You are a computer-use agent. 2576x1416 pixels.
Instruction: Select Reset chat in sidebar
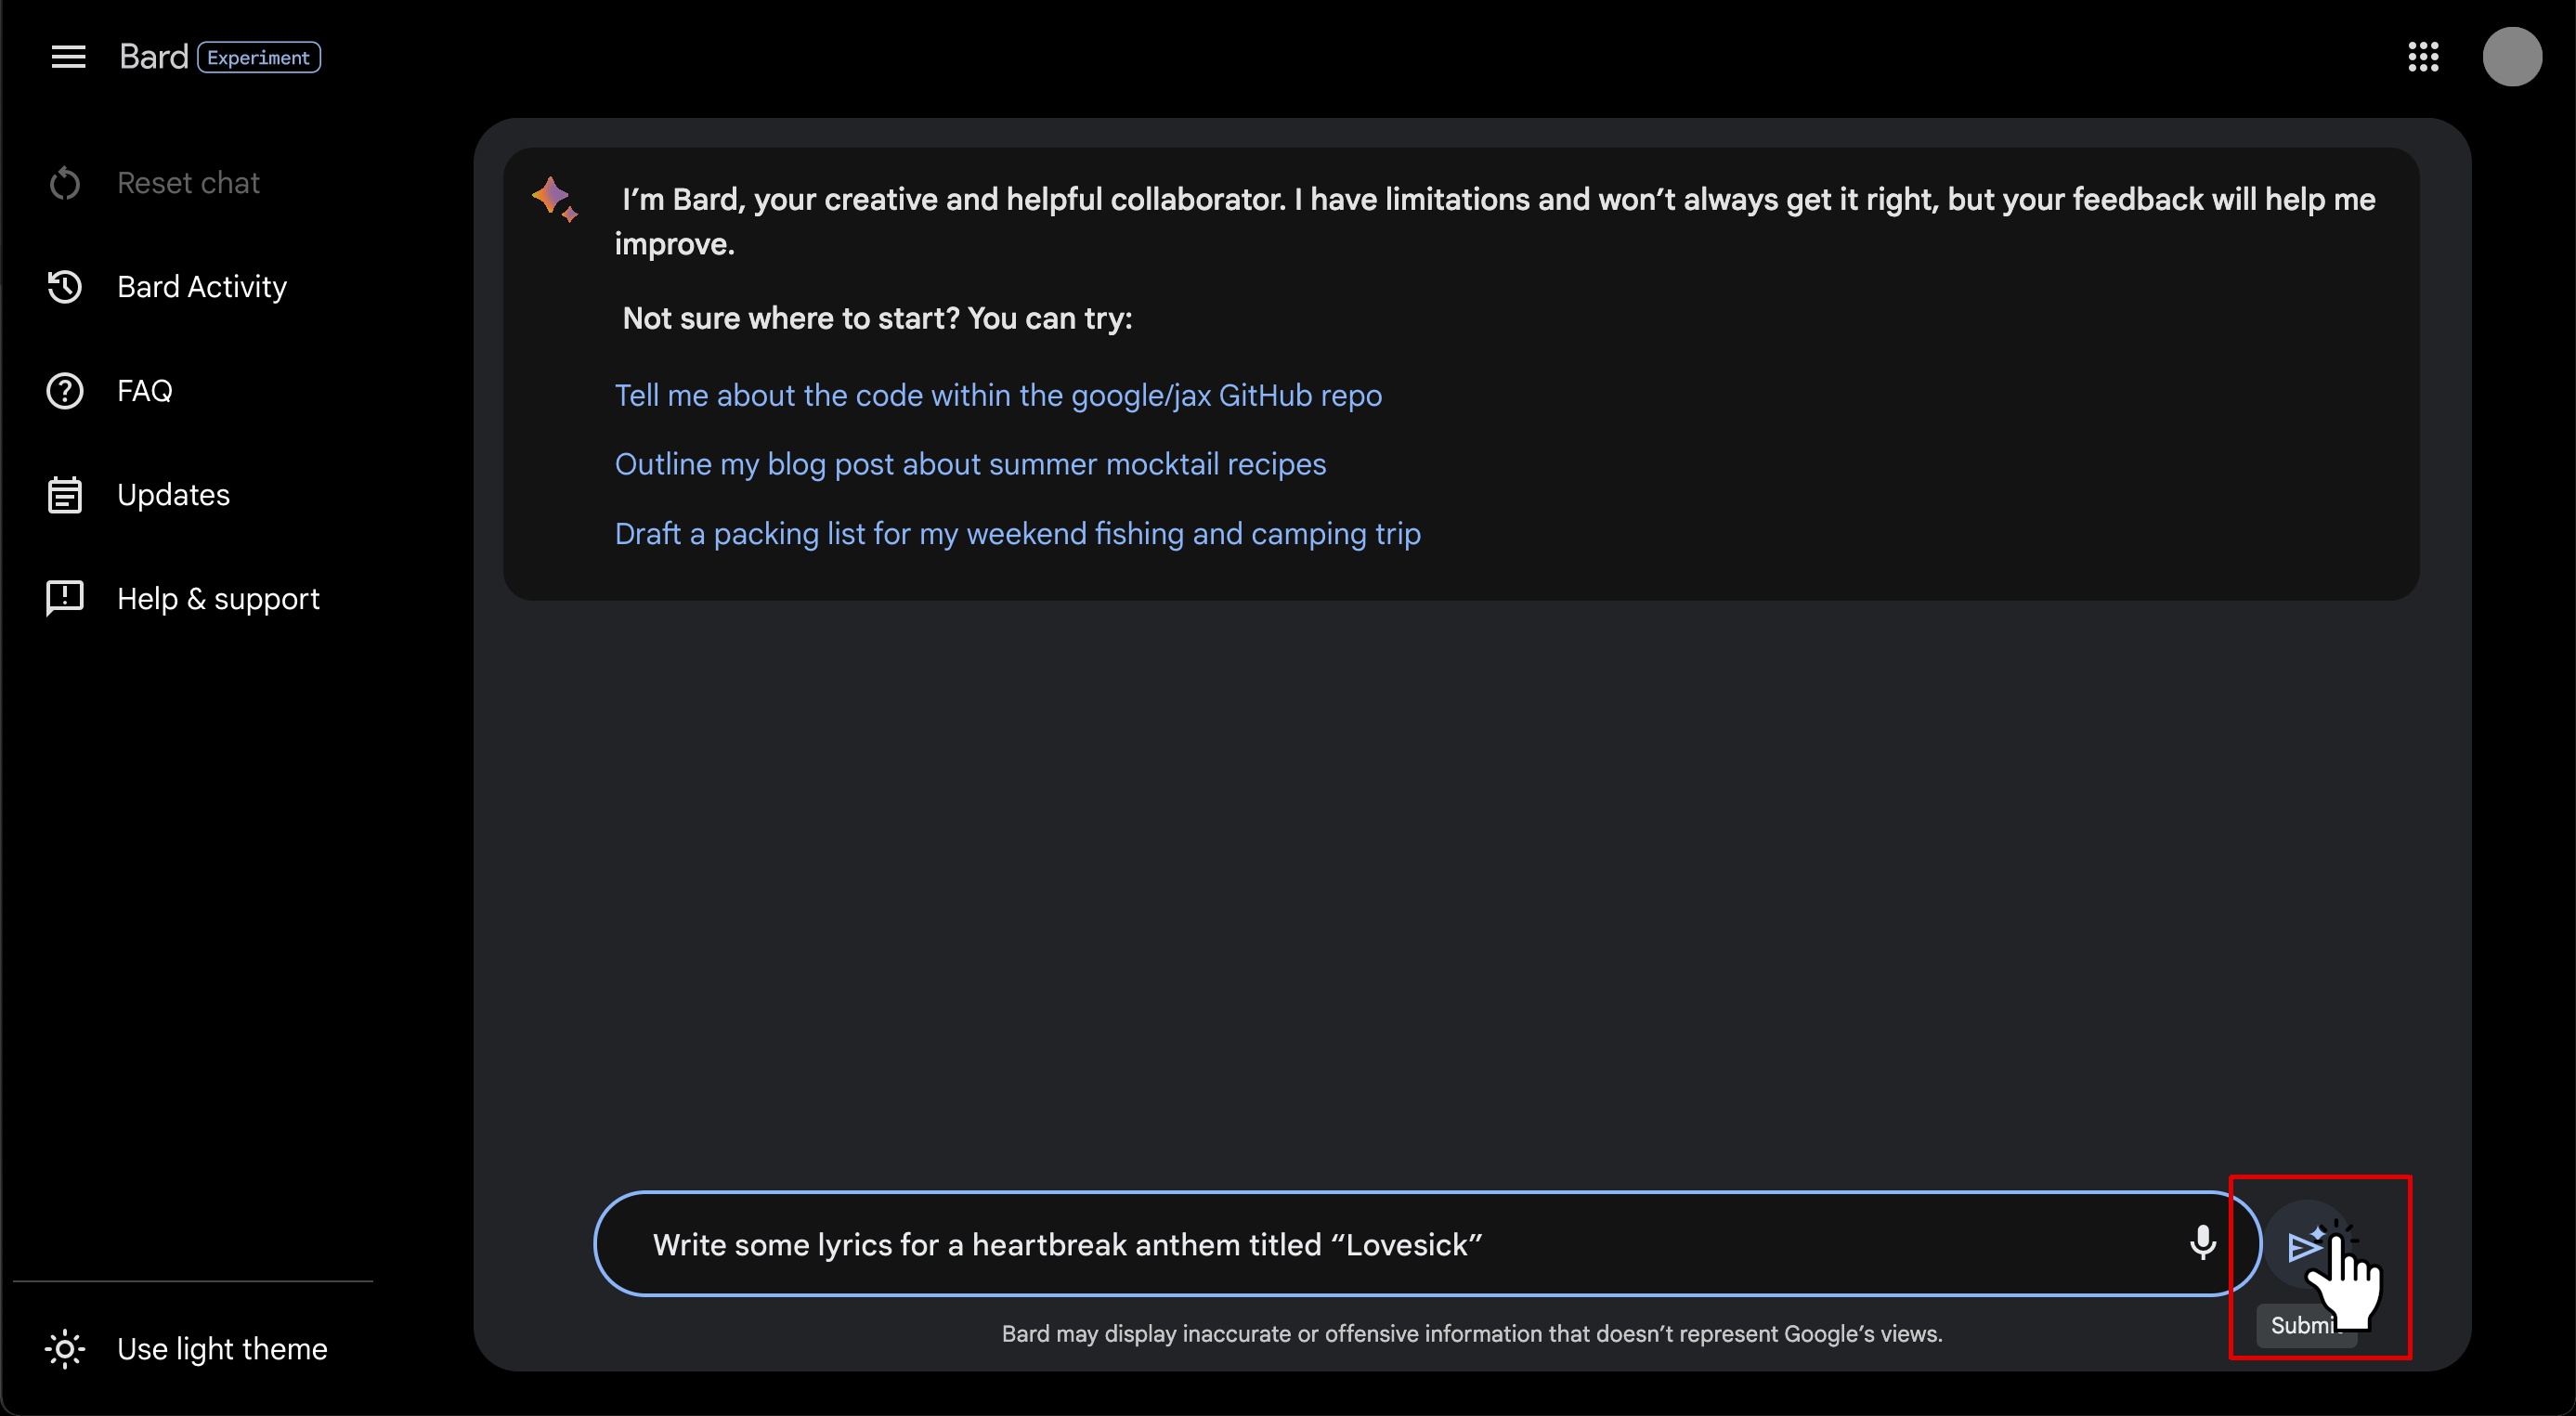154,183
